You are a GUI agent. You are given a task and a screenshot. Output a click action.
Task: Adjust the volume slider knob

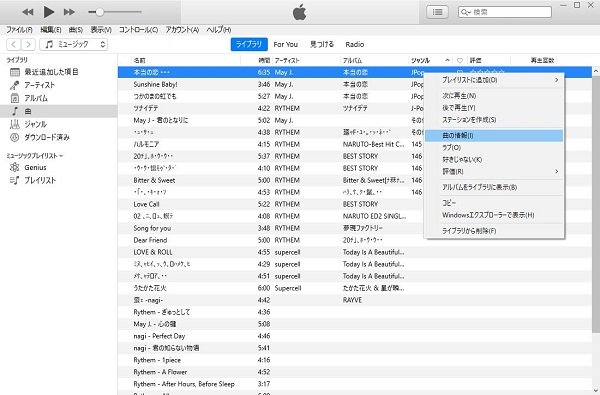point(99,12)
